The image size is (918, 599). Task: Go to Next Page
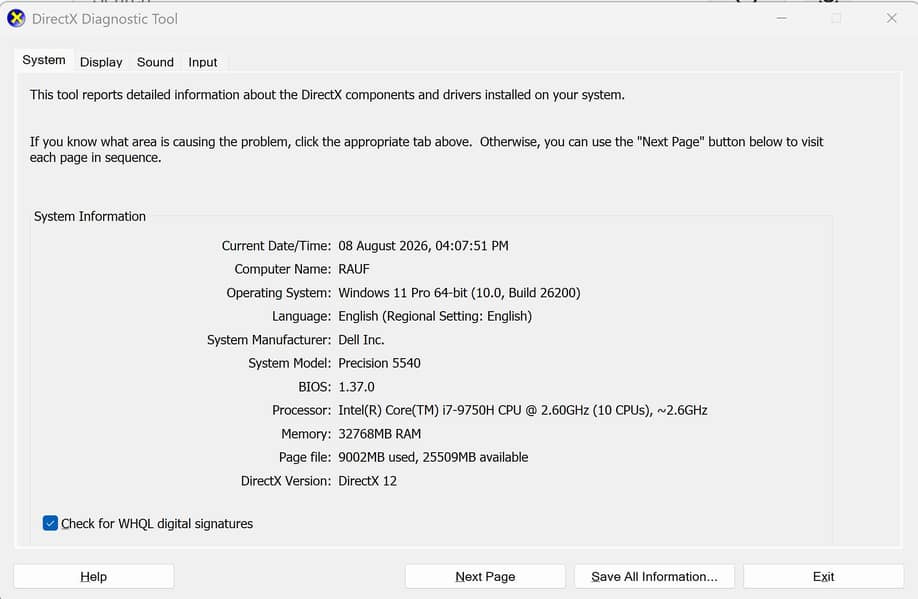(485, 576)
